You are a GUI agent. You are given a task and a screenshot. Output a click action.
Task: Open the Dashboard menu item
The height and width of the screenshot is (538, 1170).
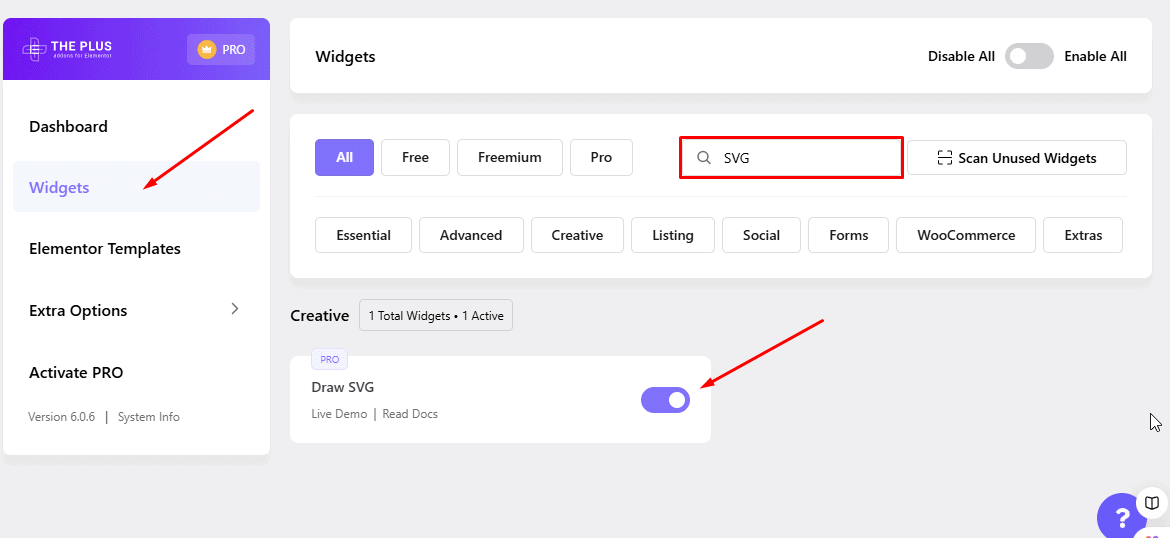click(x=68, y=127)
